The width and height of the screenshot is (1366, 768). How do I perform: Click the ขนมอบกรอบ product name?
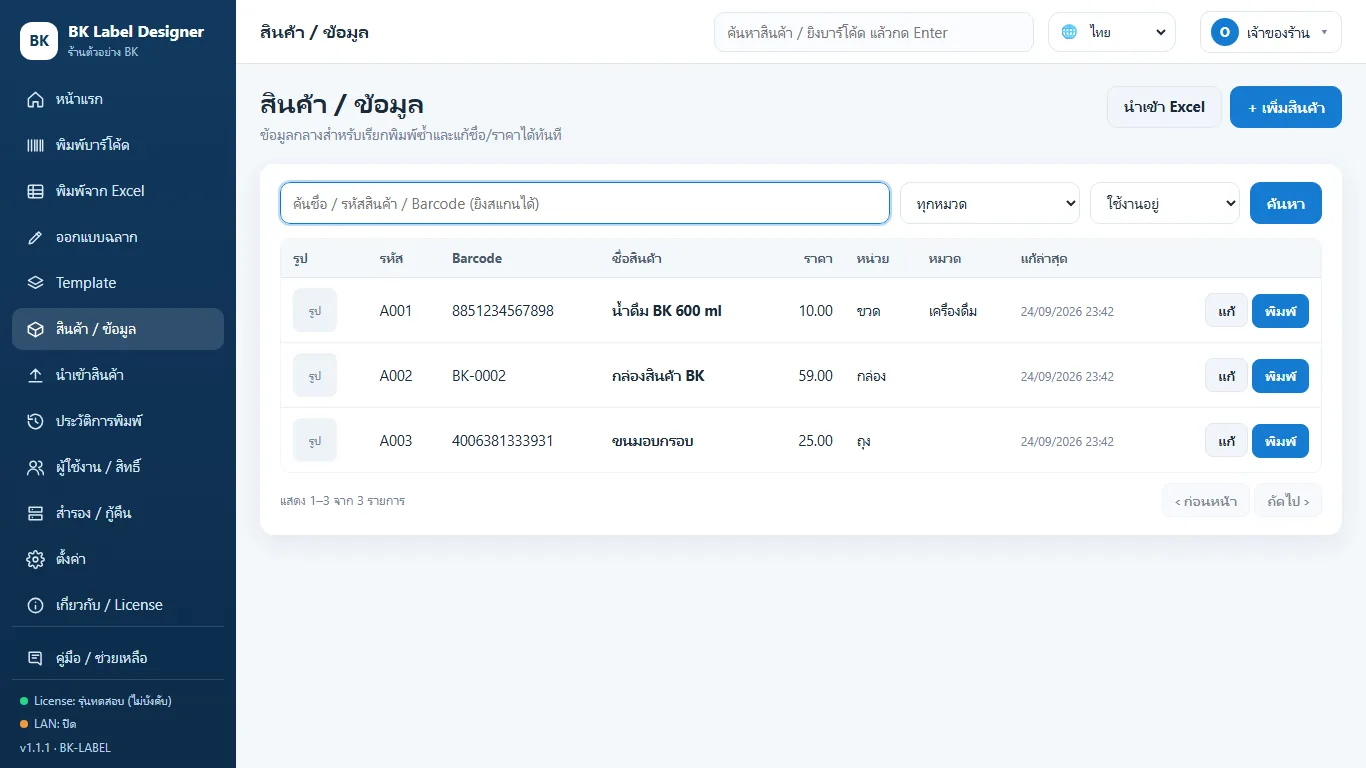point(653,441)
